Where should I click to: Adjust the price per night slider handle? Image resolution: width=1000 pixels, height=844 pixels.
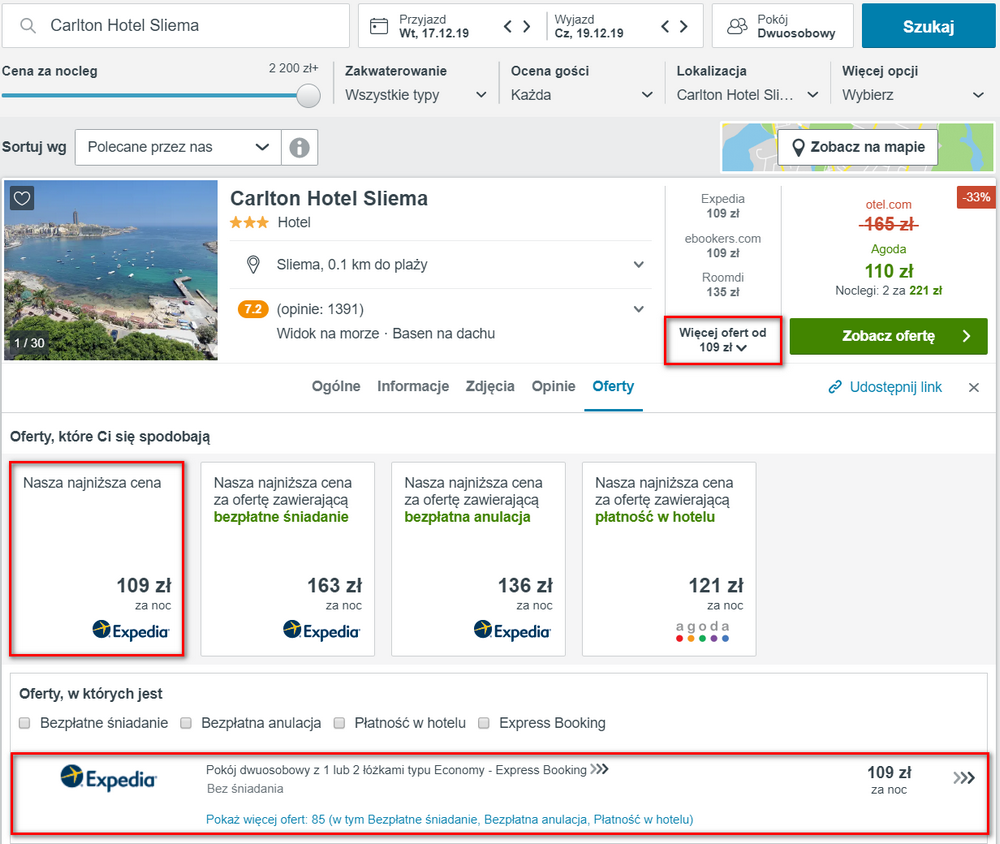[x=309, y=96]
